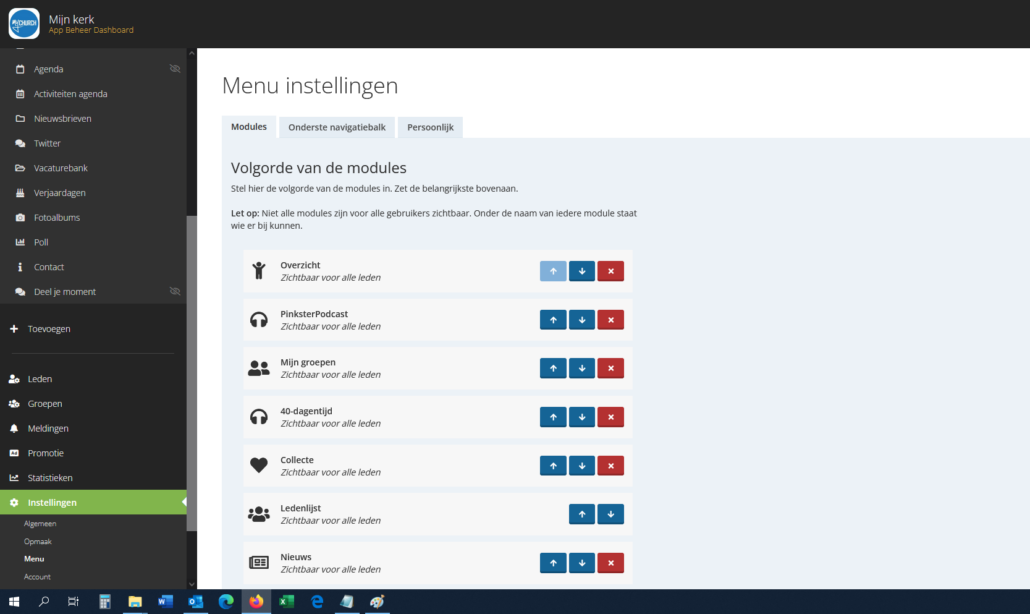Viewport: 1030px width, 614px height.
Task: Move Ledenlijst module down
Action: [610, 514]
